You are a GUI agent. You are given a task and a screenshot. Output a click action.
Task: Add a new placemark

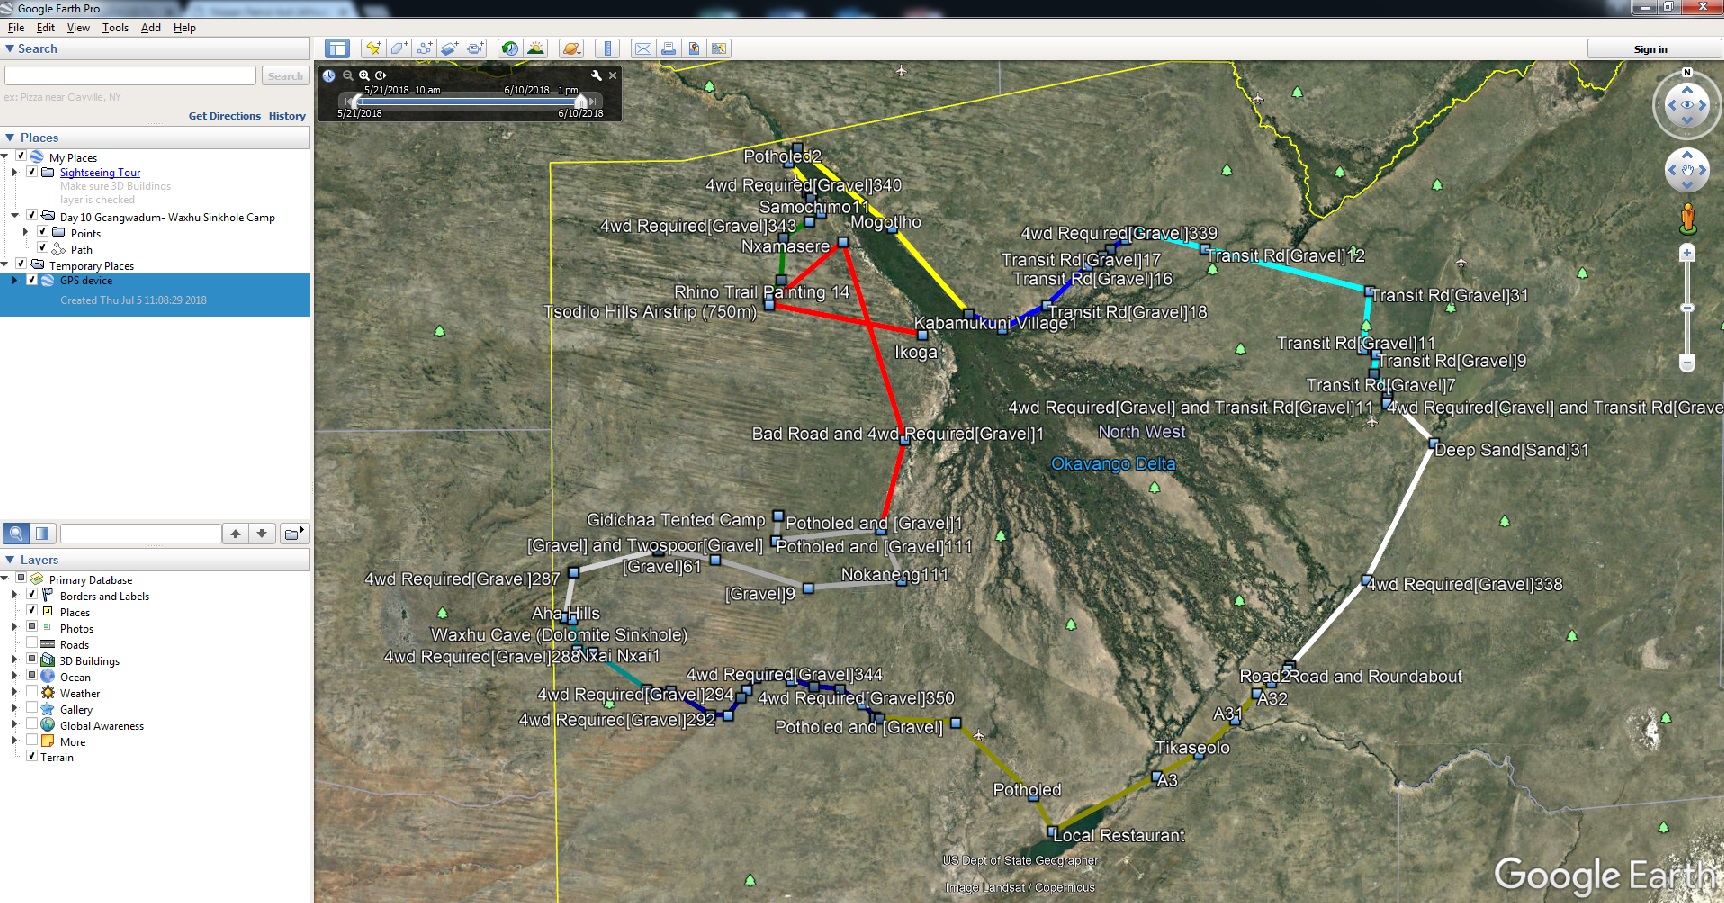pos(372,48)
